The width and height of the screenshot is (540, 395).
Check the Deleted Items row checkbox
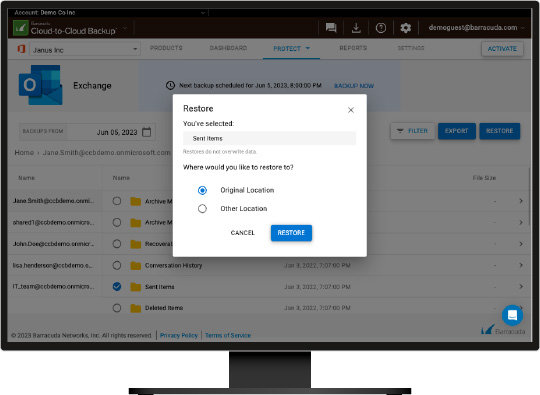click(117, 308)
